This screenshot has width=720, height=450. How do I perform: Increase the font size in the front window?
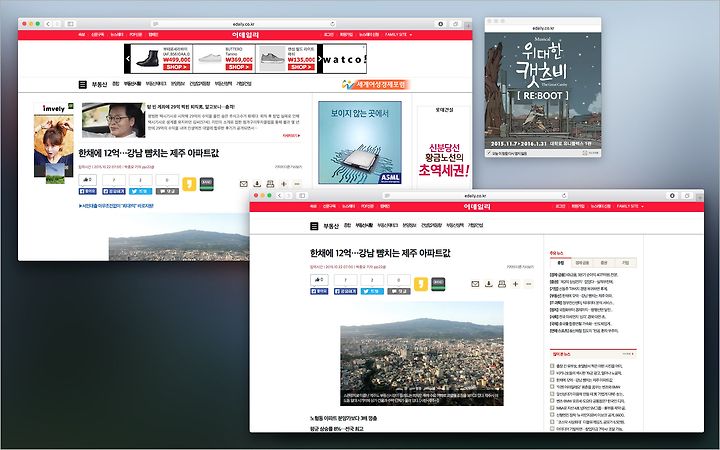(x=515, y=284)
